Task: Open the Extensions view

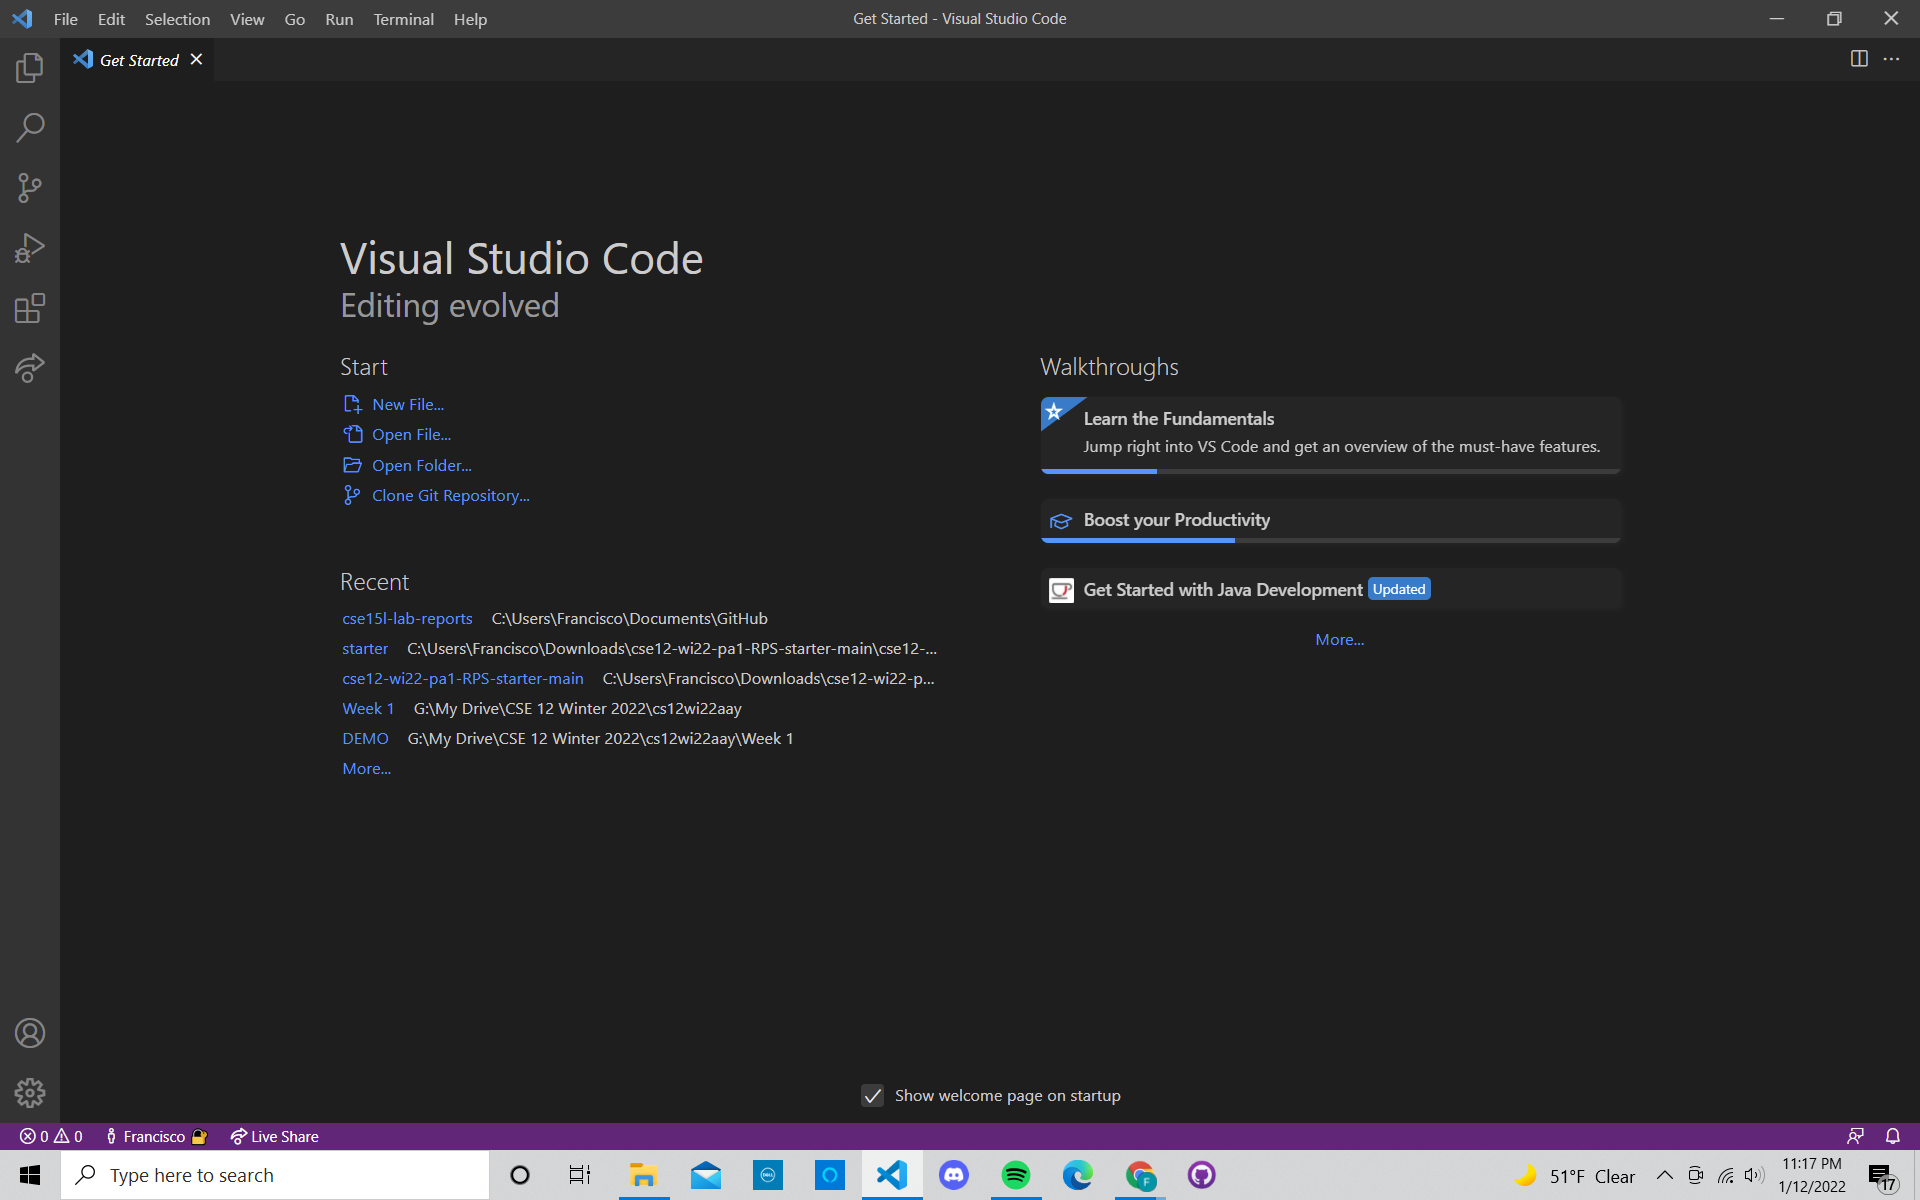Action: coord(30,308)
